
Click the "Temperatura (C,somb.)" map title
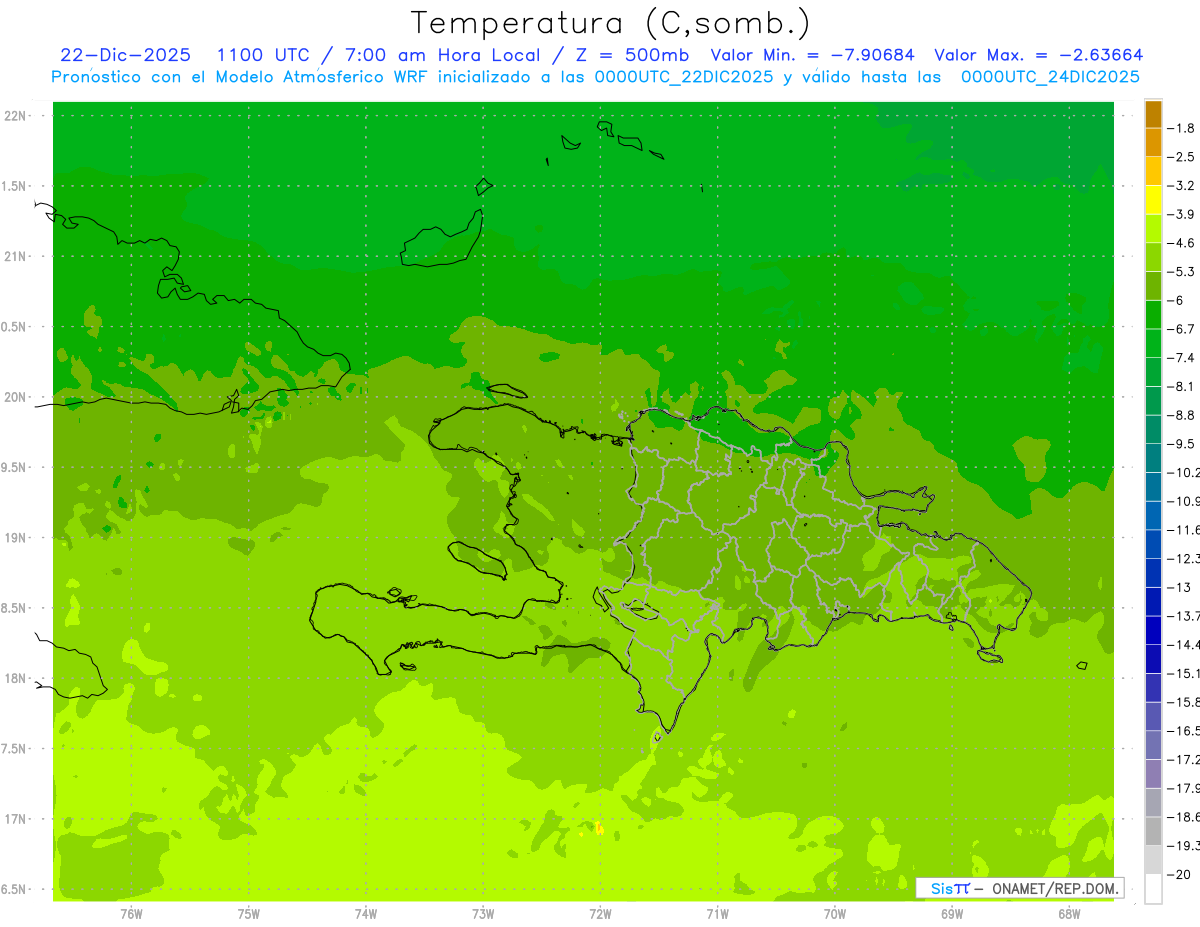[x=611, y=22]
